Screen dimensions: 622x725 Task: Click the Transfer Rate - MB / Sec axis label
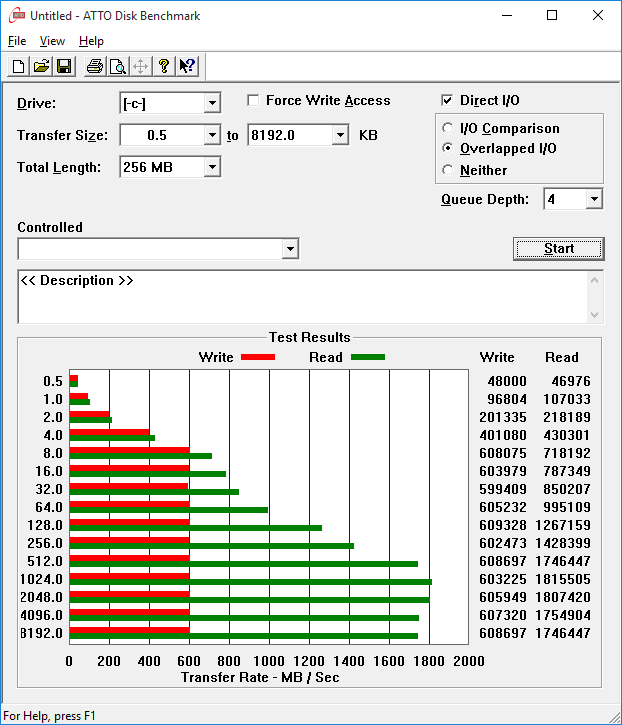click(260, 677)
